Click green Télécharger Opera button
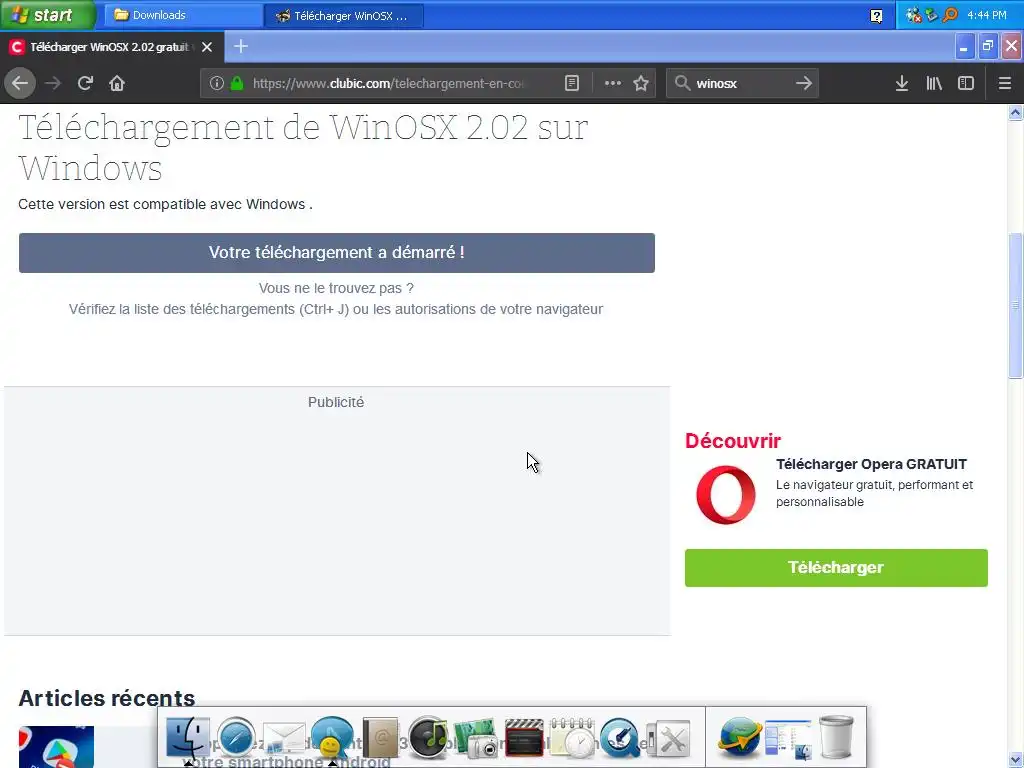Screen dimensions: 1024x768 [x=836, y=568]
